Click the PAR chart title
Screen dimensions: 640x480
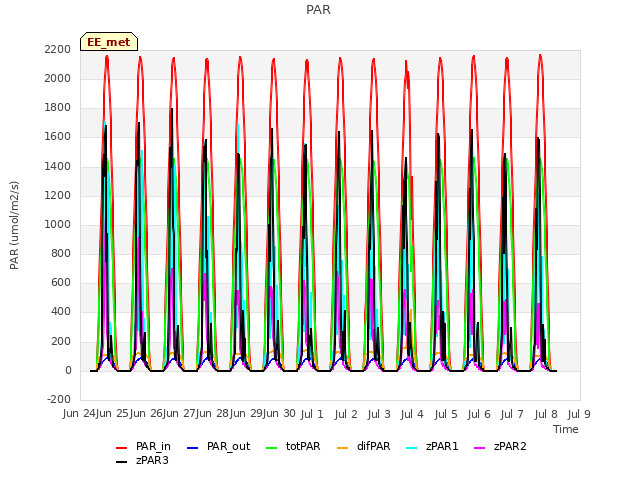click(318, 10)
